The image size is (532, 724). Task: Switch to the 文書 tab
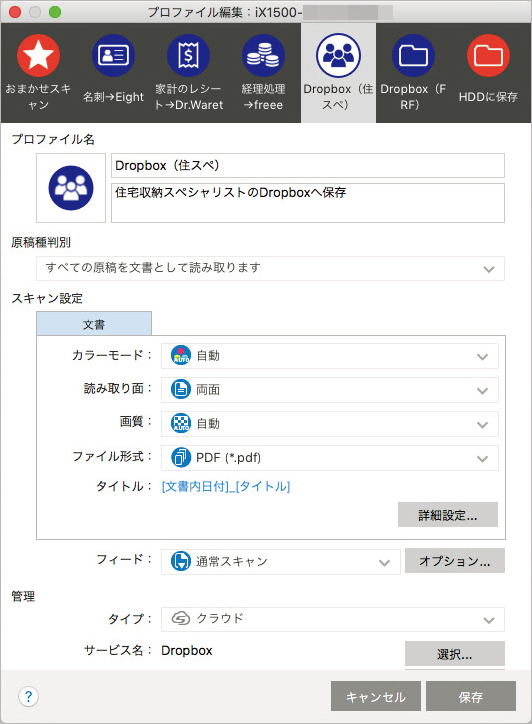click(94, 324)
